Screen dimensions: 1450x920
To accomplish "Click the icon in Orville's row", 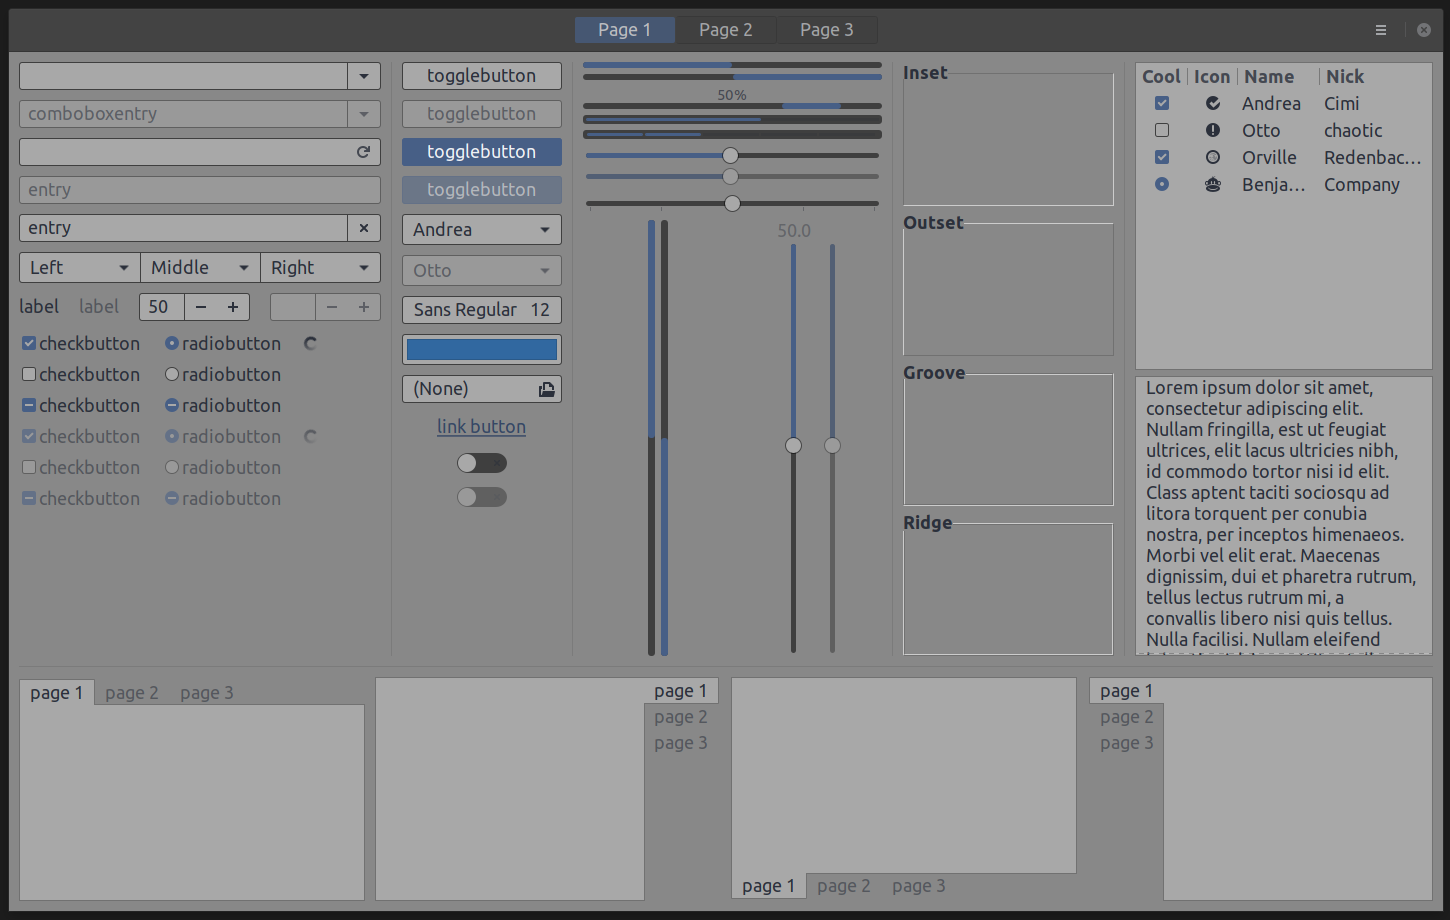I will point(1213,157).
